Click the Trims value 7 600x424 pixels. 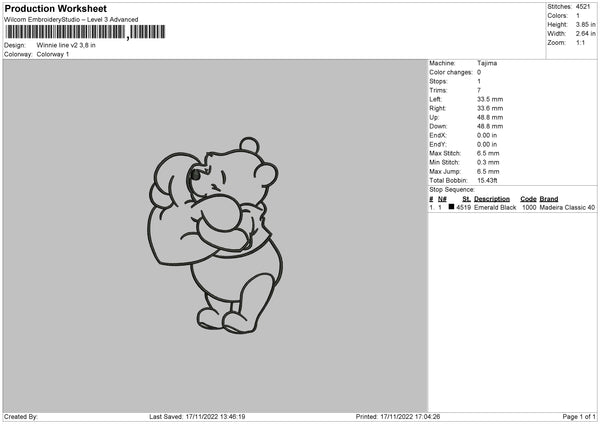pos(479,91)
